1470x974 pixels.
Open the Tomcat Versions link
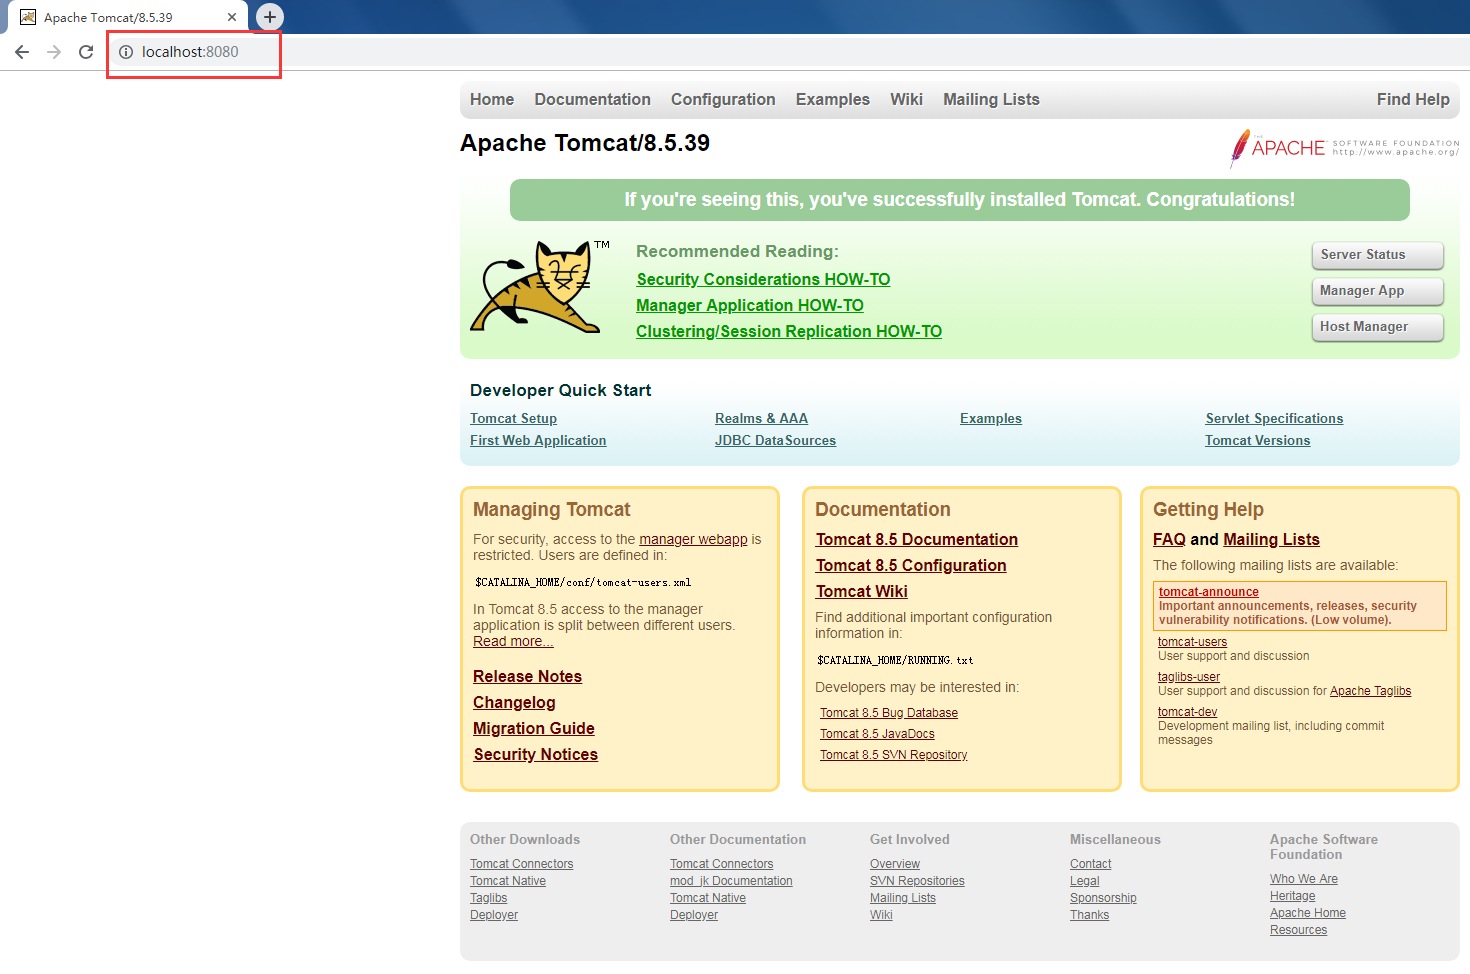coord(1257,440)
